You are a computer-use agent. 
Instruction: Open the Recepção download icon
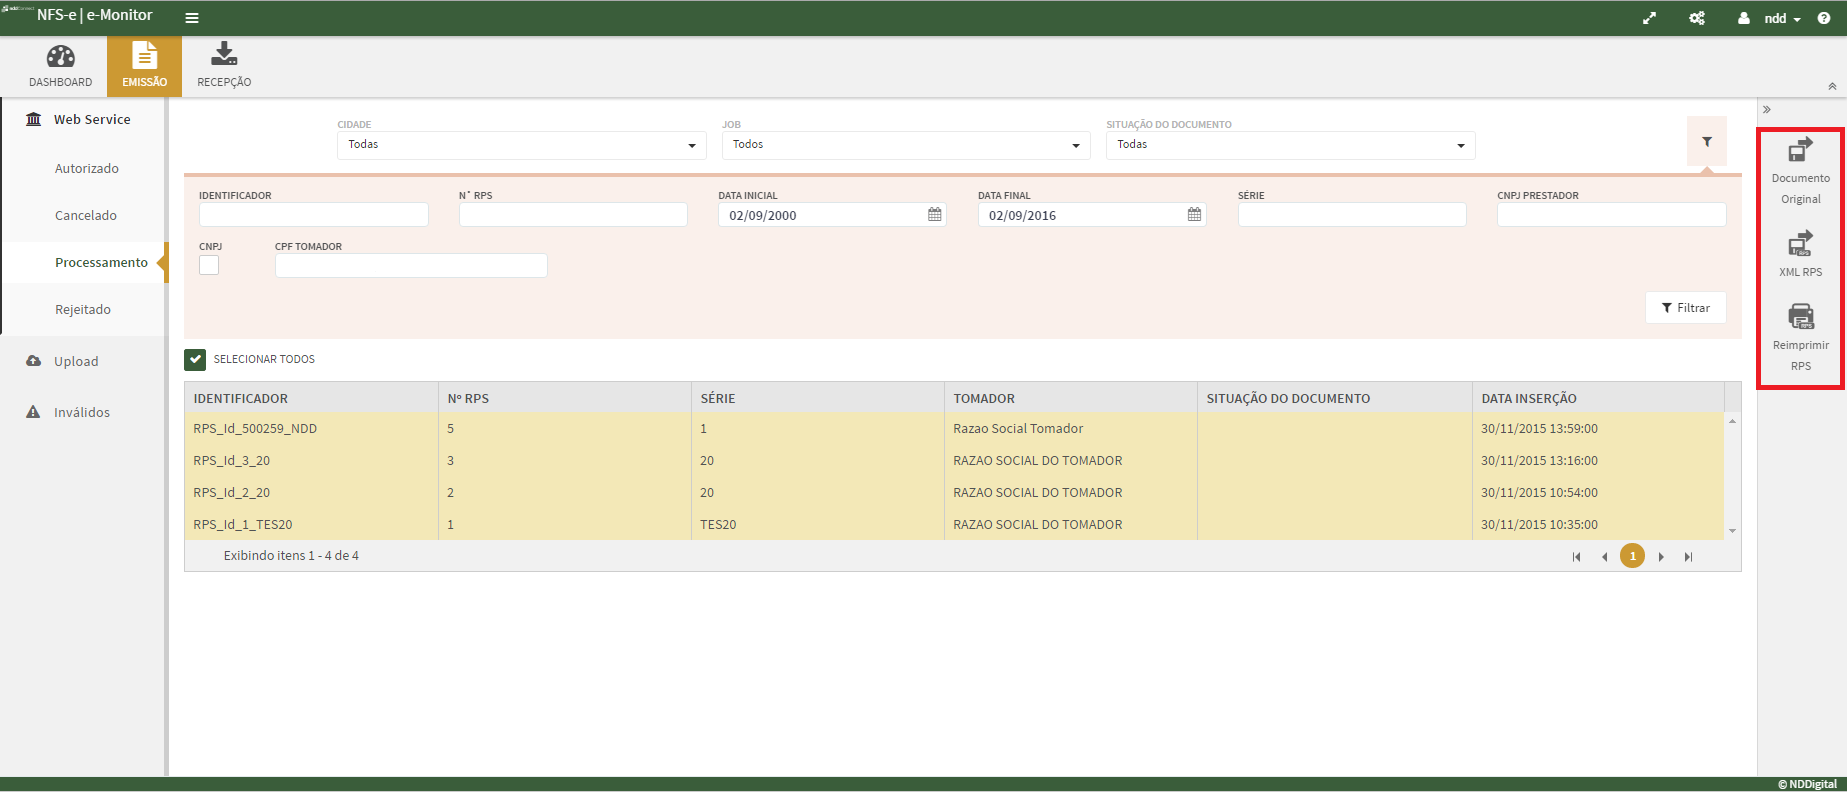(x=224, y=55)
